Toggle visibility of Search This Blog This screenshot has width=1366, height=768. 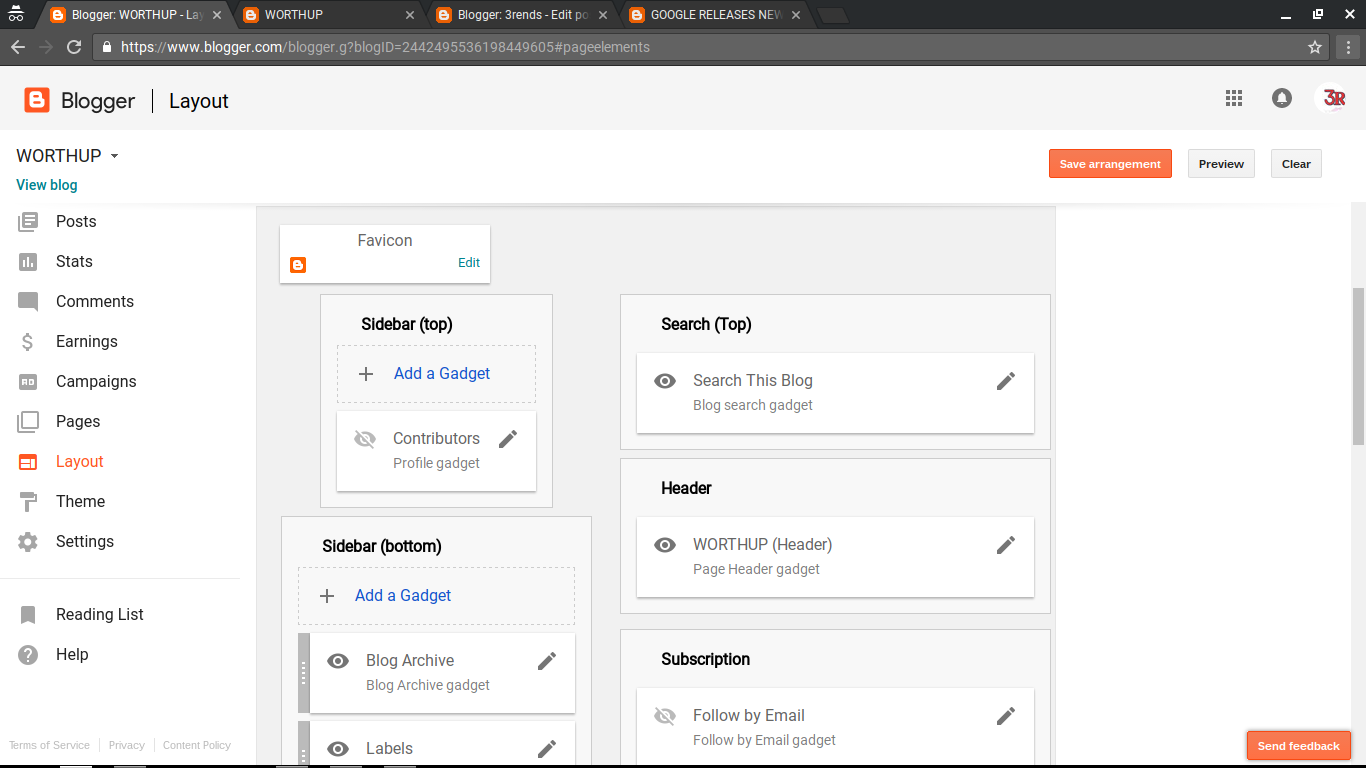(665, 381)
